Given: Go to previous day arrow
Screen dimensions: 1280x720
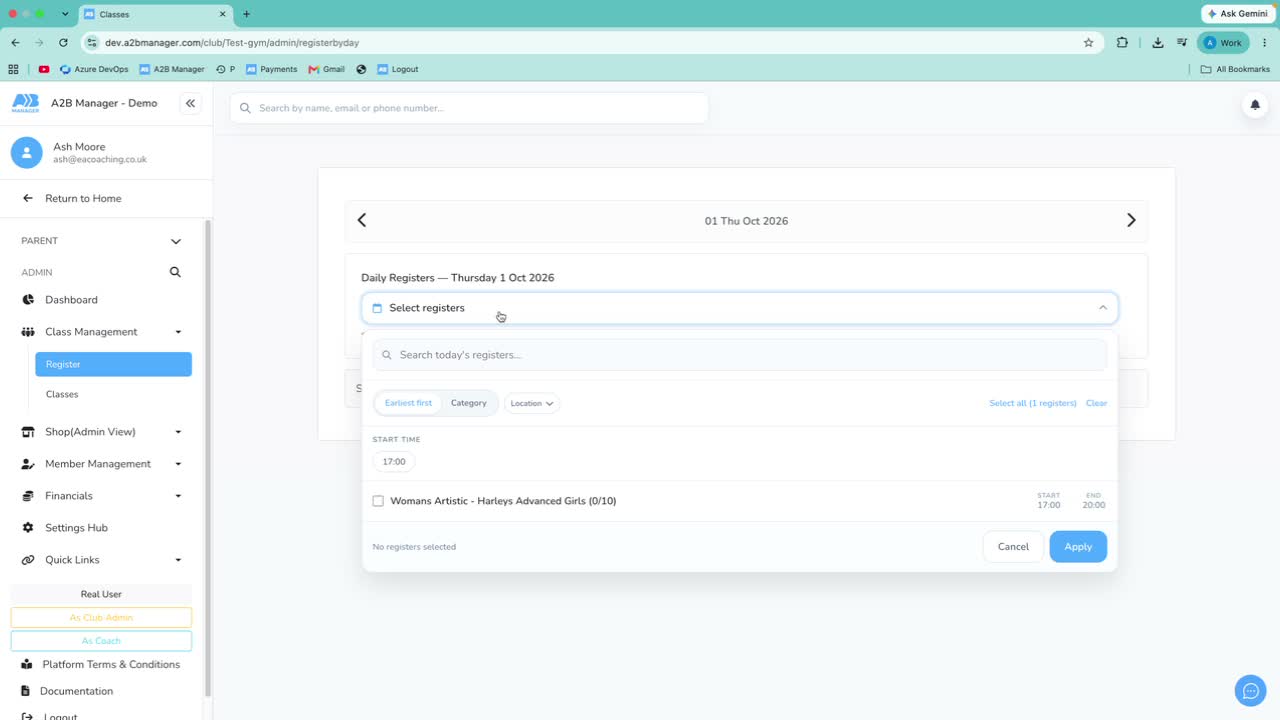Looking at the screenshot, I should pyautogui.click(x=362, y=220).
